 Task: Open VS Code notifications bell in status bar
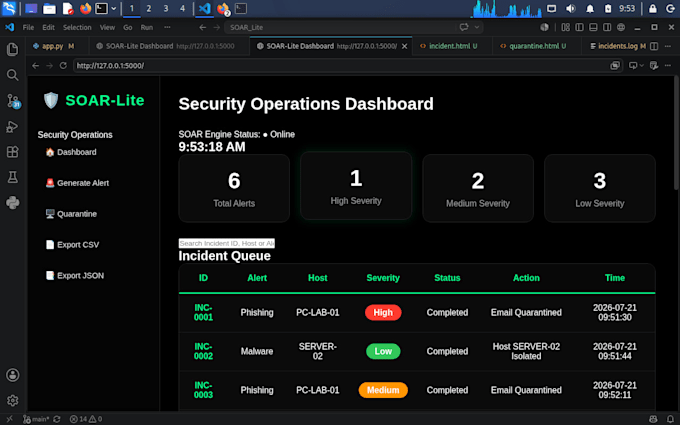point(670,419)
